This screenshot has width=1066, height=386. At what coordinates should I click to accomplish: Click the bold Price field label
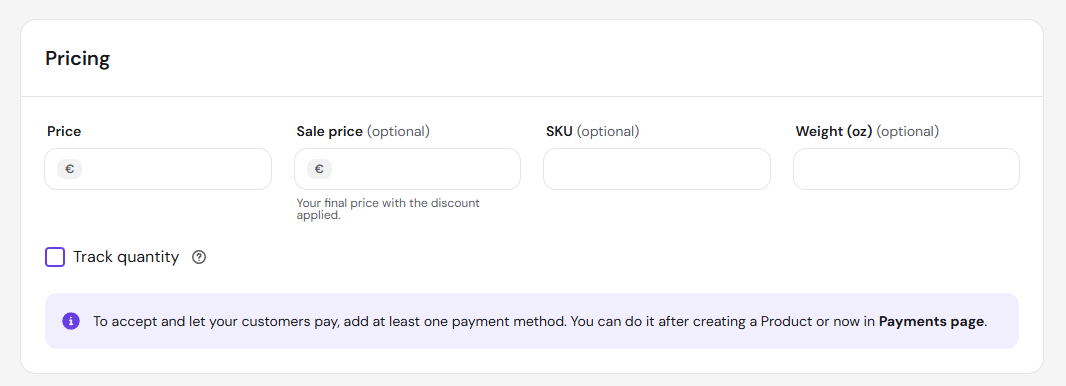pyautogui.click(x=64, y=131)
